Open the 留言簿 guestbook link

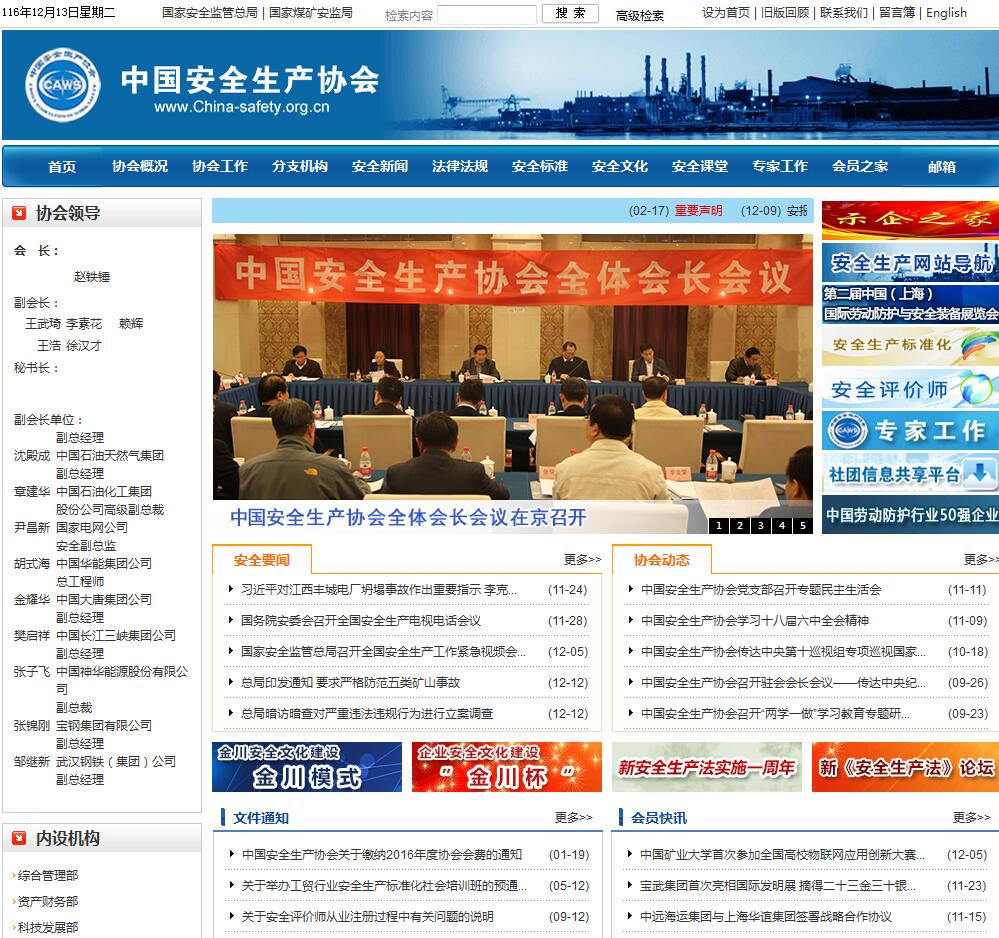tap(897, 13)
